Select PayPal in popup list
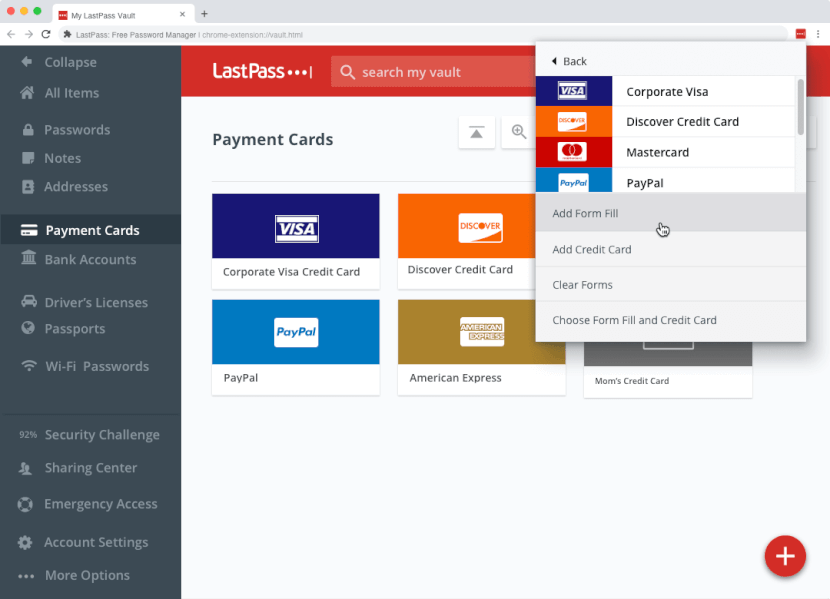This screenshot has height=599, width=830. point(665,180)
